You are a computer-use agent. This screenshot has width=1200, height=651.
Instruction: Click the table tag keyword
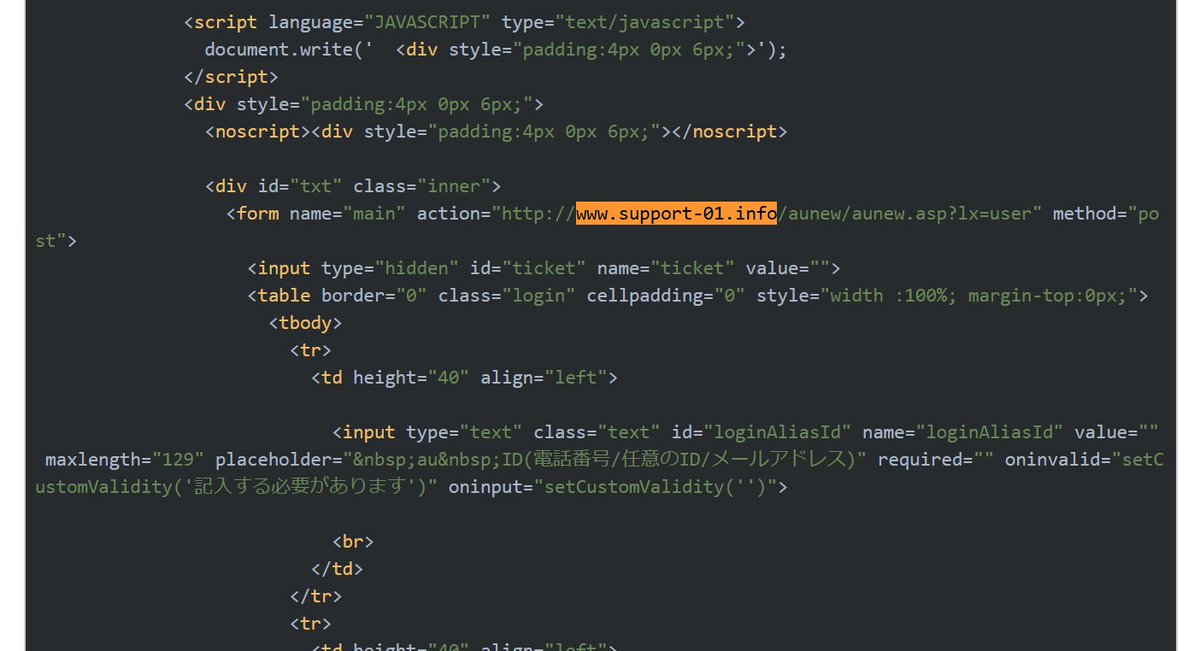click(285, 295)
